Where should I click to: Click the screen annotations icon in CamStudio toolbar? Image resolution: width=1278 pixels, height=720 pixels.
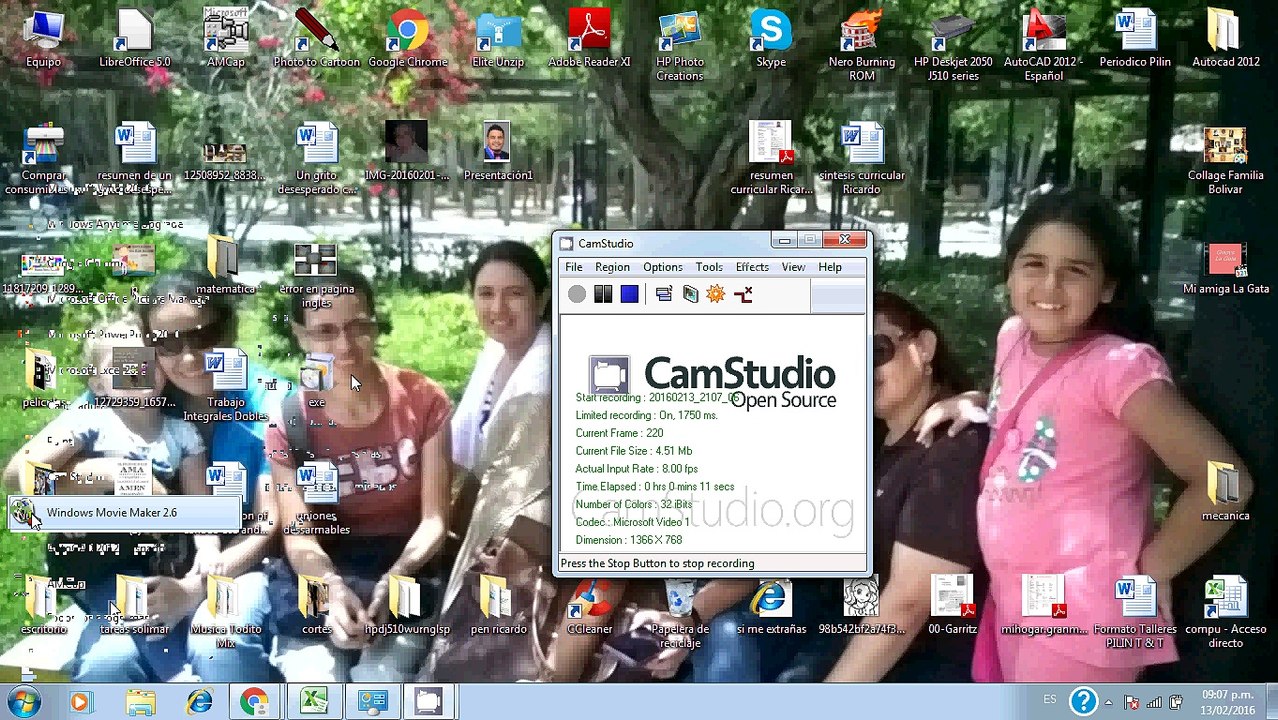coord(690,294)
